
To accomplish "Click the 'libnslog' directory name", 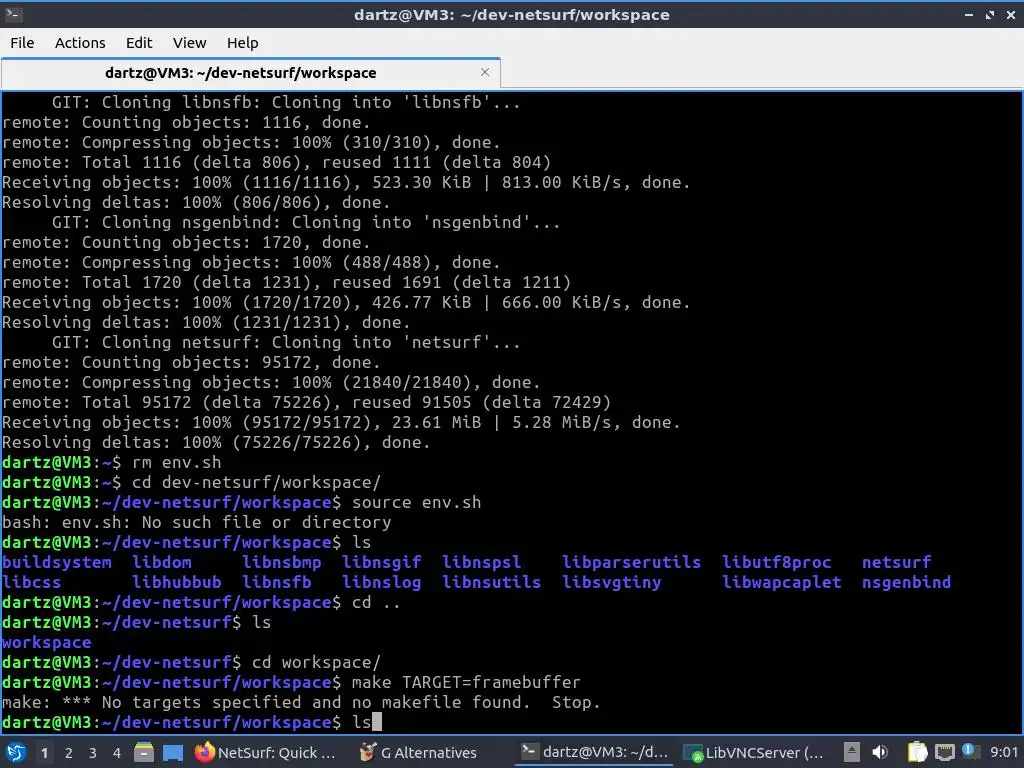I will tap(381, 582).
